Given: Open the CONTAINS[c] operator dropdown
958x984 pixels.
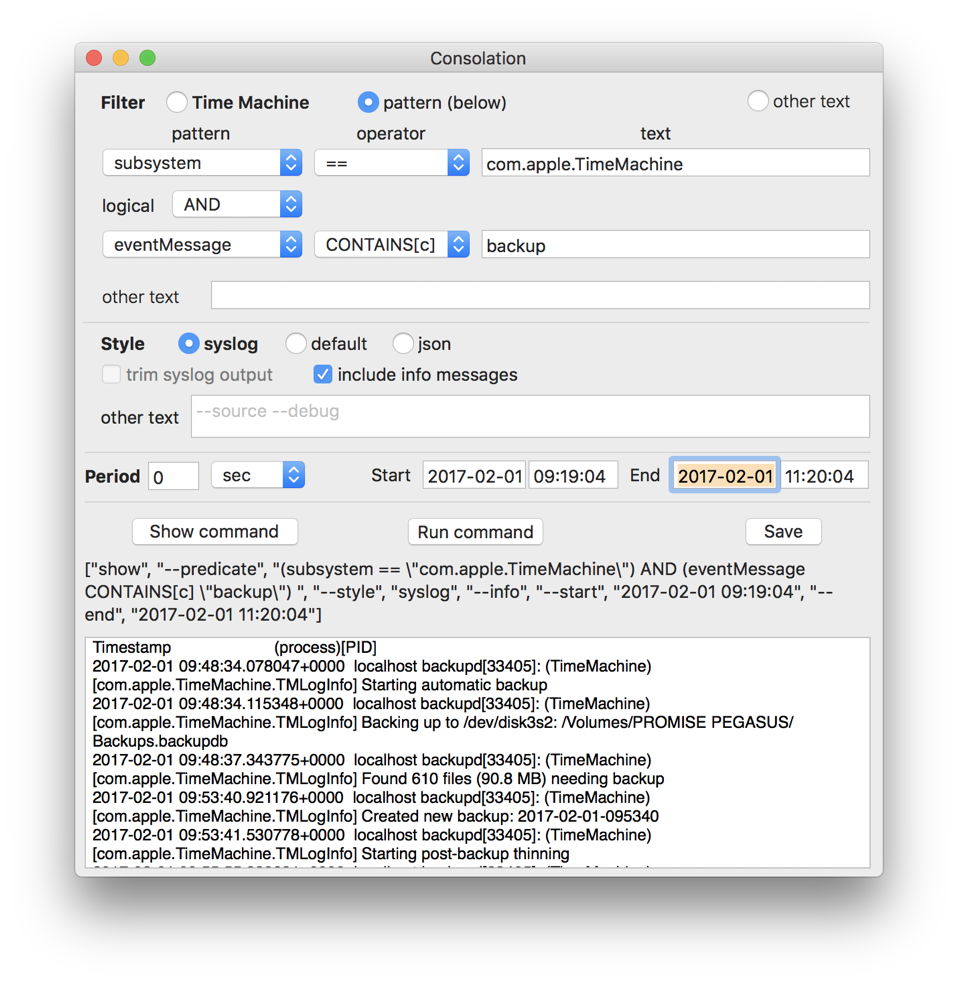Looking at the screenshot, I should point(391,245).
